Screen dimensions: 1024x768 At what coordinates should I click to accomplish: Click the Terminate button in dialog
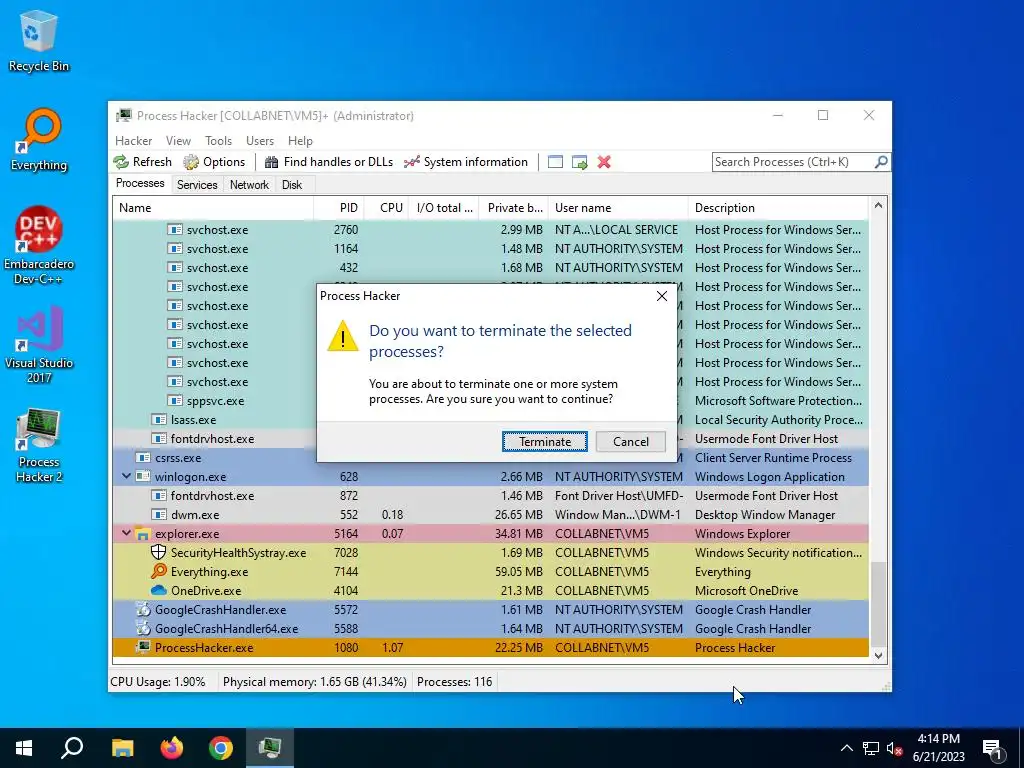coord(544,441)
